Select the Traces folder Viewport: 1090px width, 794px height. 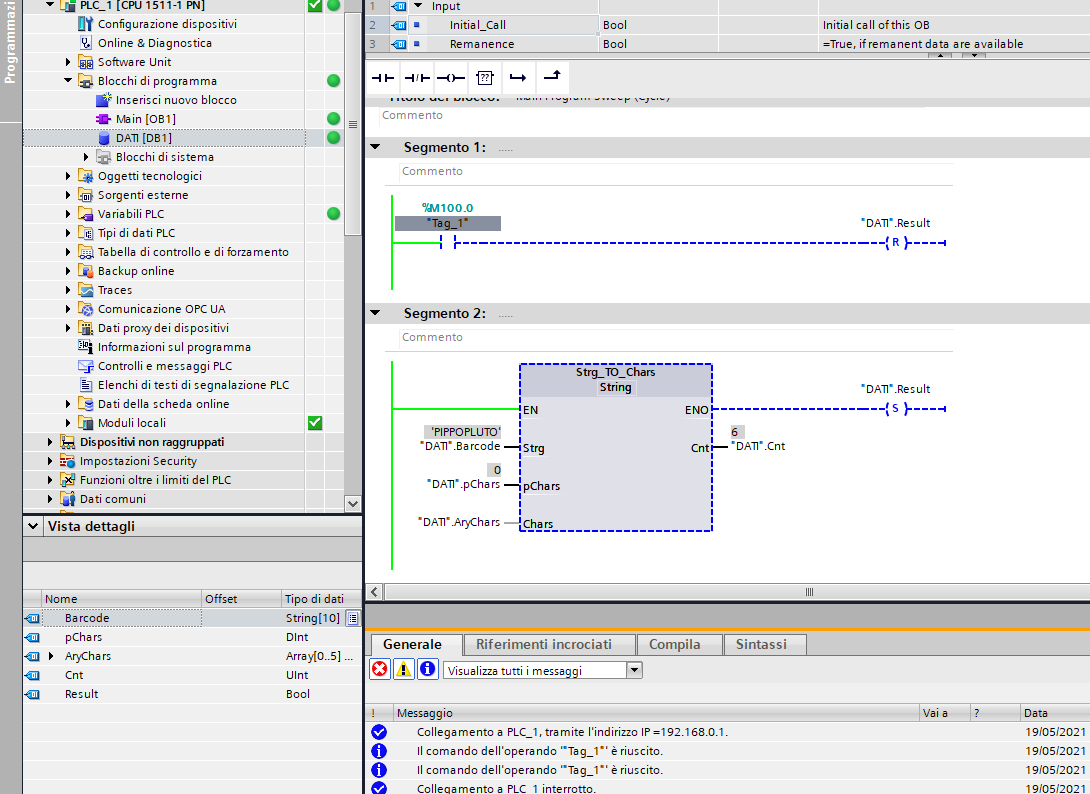115,290
